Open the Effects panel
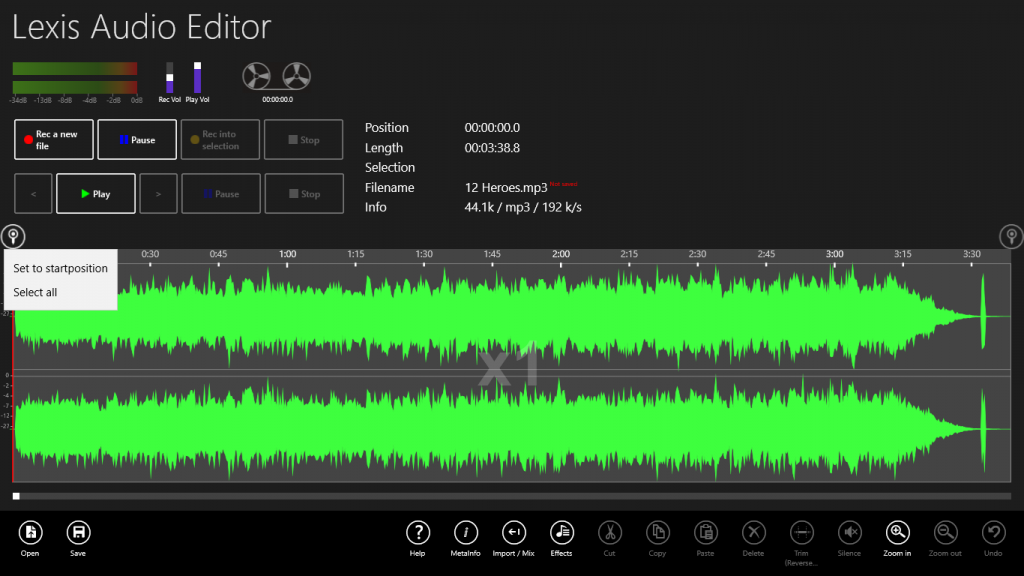Viewport: 1024px width, 576px height. (x=561, y=533)
